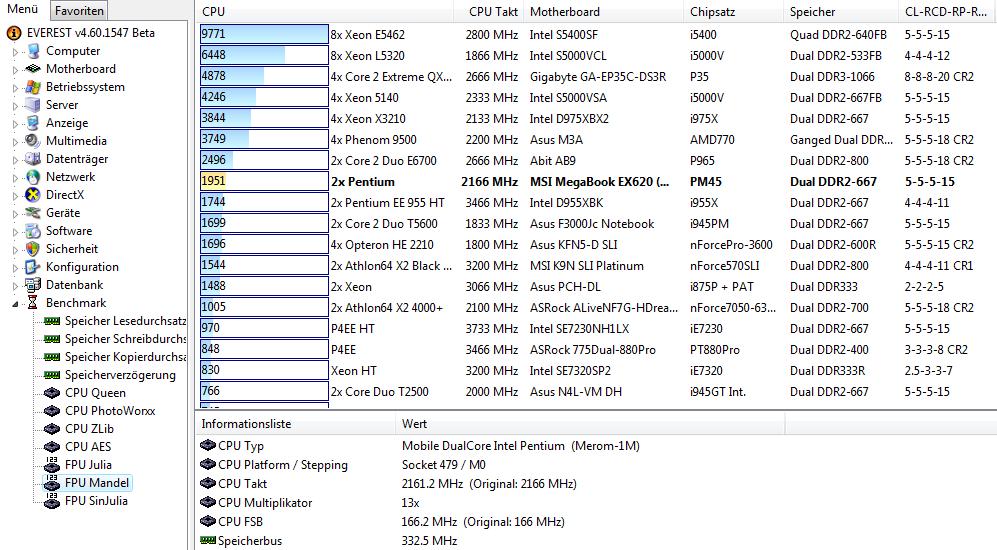Select the DirectX icon
The height and width of the screenshot is (550, 997).
pyautogui.click(x=33, y=195)
